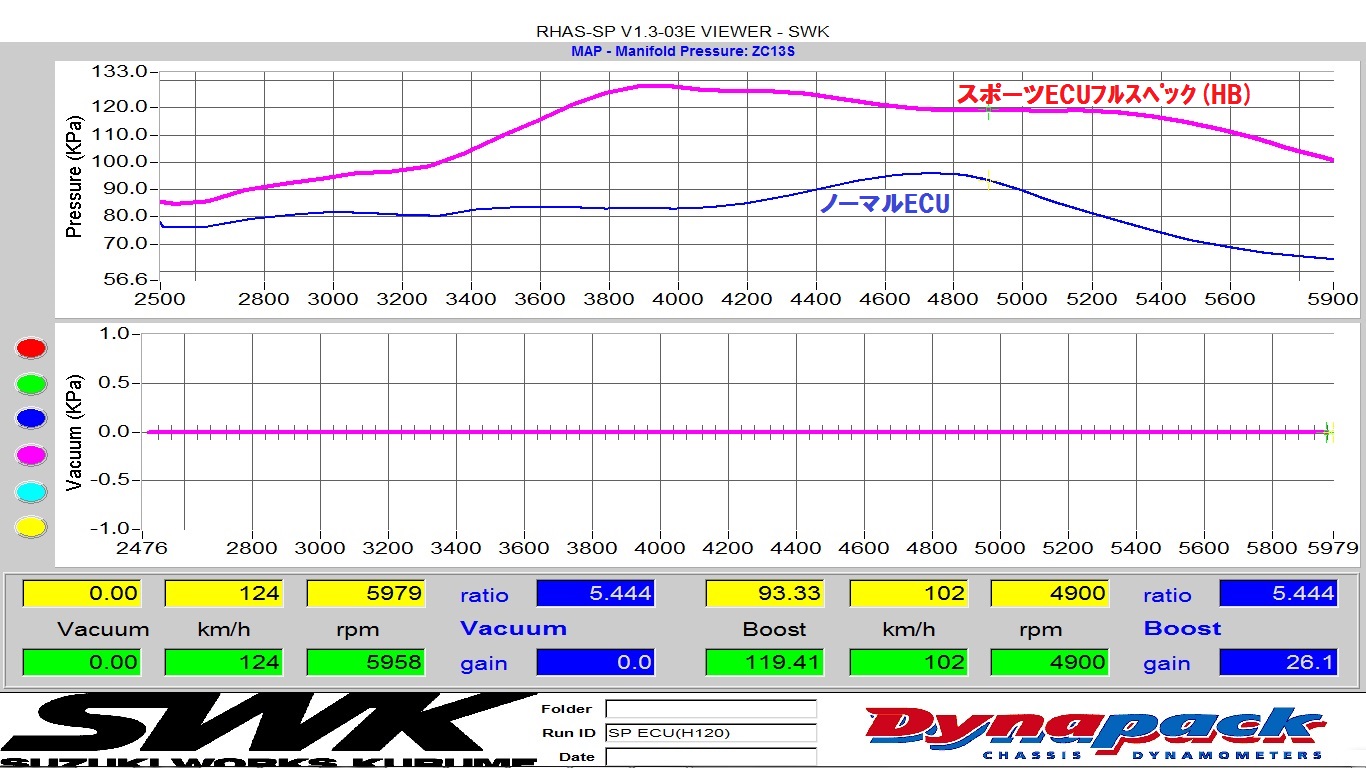
Task: Click the MAP - Manifold Pressure: ZC13S title
Action: click(x=683, y=51)
